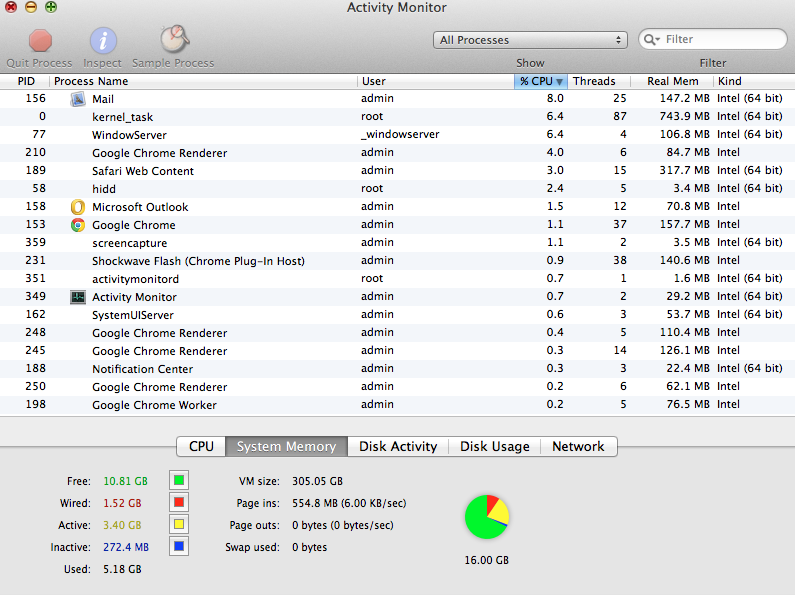Click the yellow Active memory color swatch

click(179, 524)
